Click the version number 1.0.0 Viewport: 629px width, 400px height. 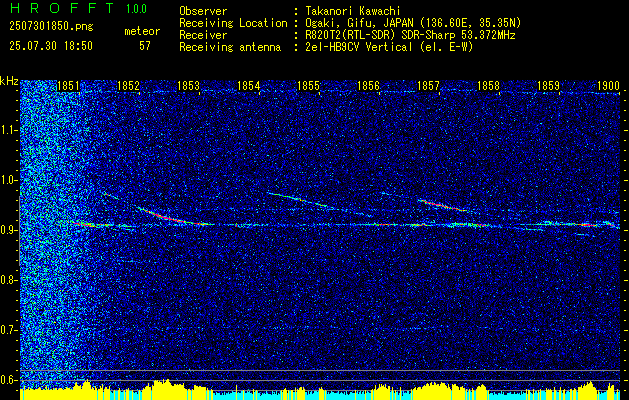tap(136, 8)
